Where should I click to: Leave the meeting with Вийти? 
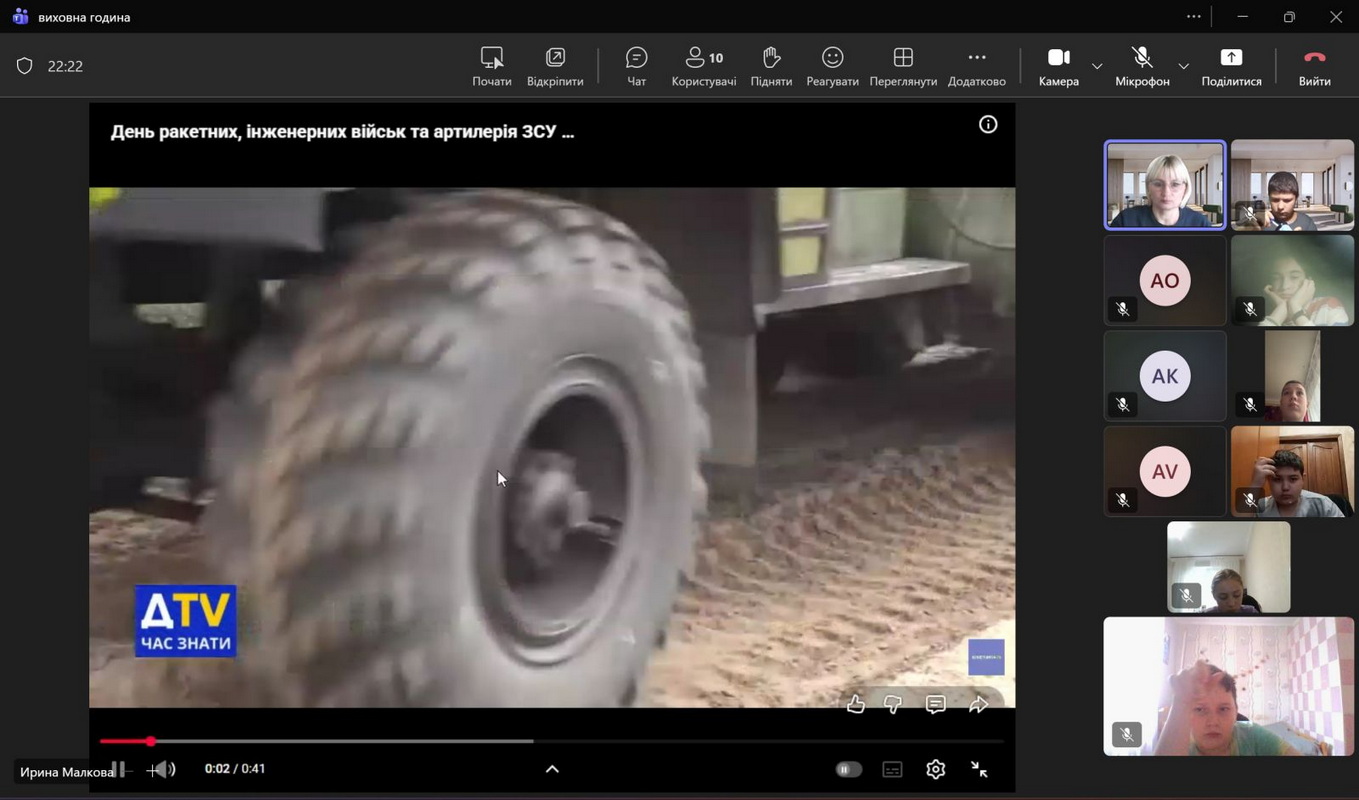(x=1314, y=66)
